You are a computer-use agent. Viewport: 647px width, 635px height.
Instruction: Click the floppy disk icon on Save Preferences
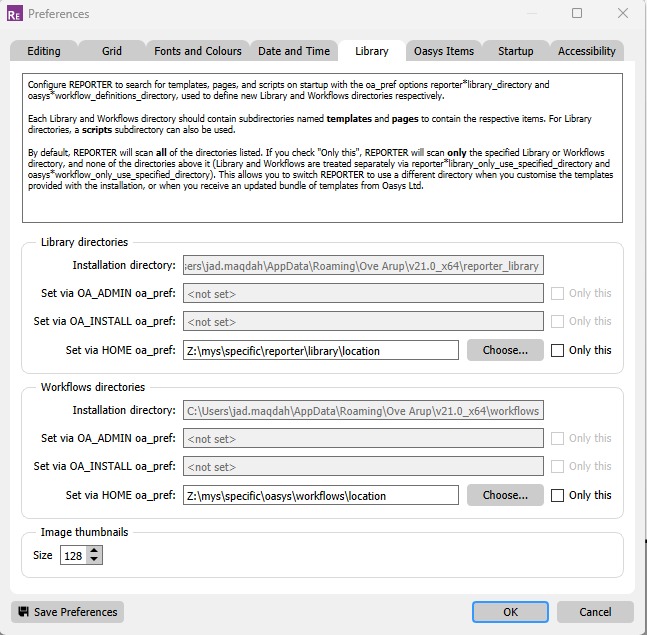[24, 611]
